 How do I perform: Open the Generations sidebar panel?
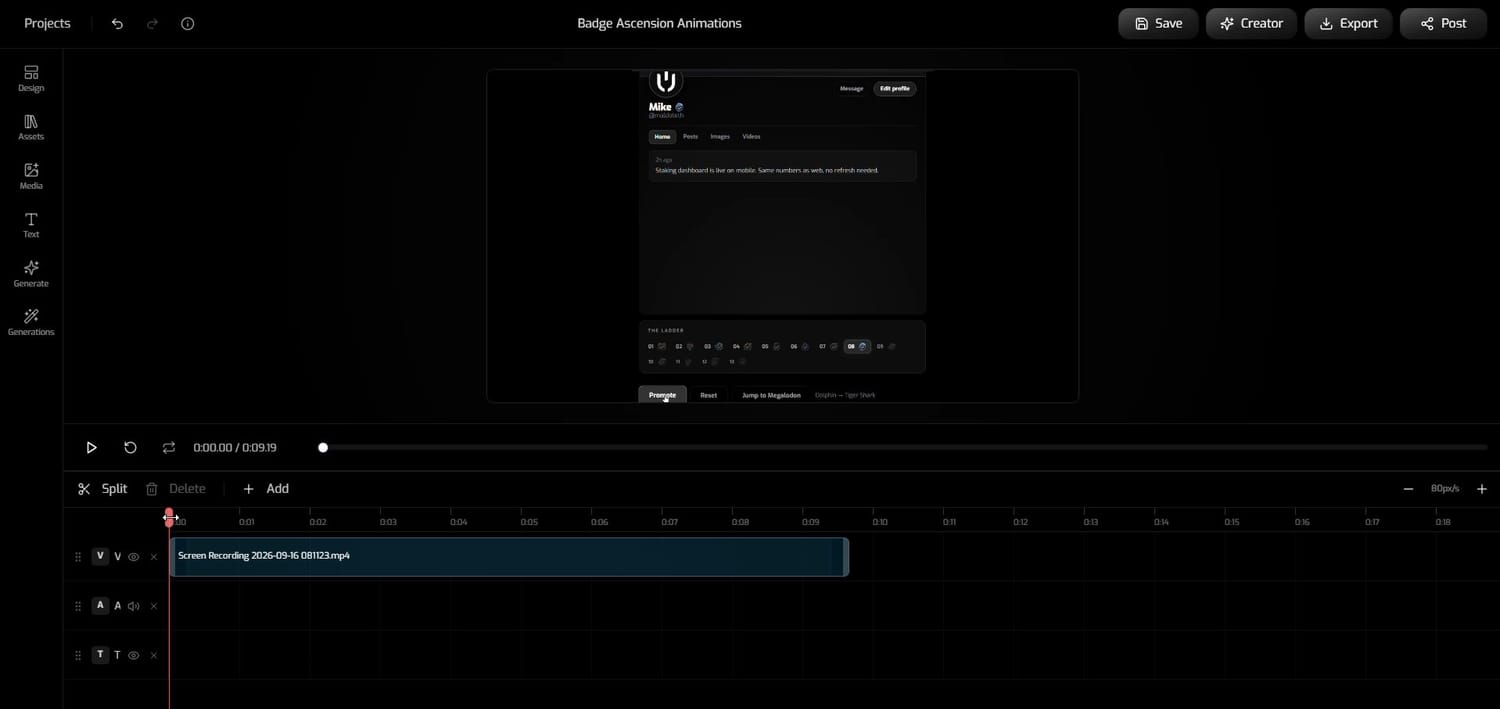31,322
